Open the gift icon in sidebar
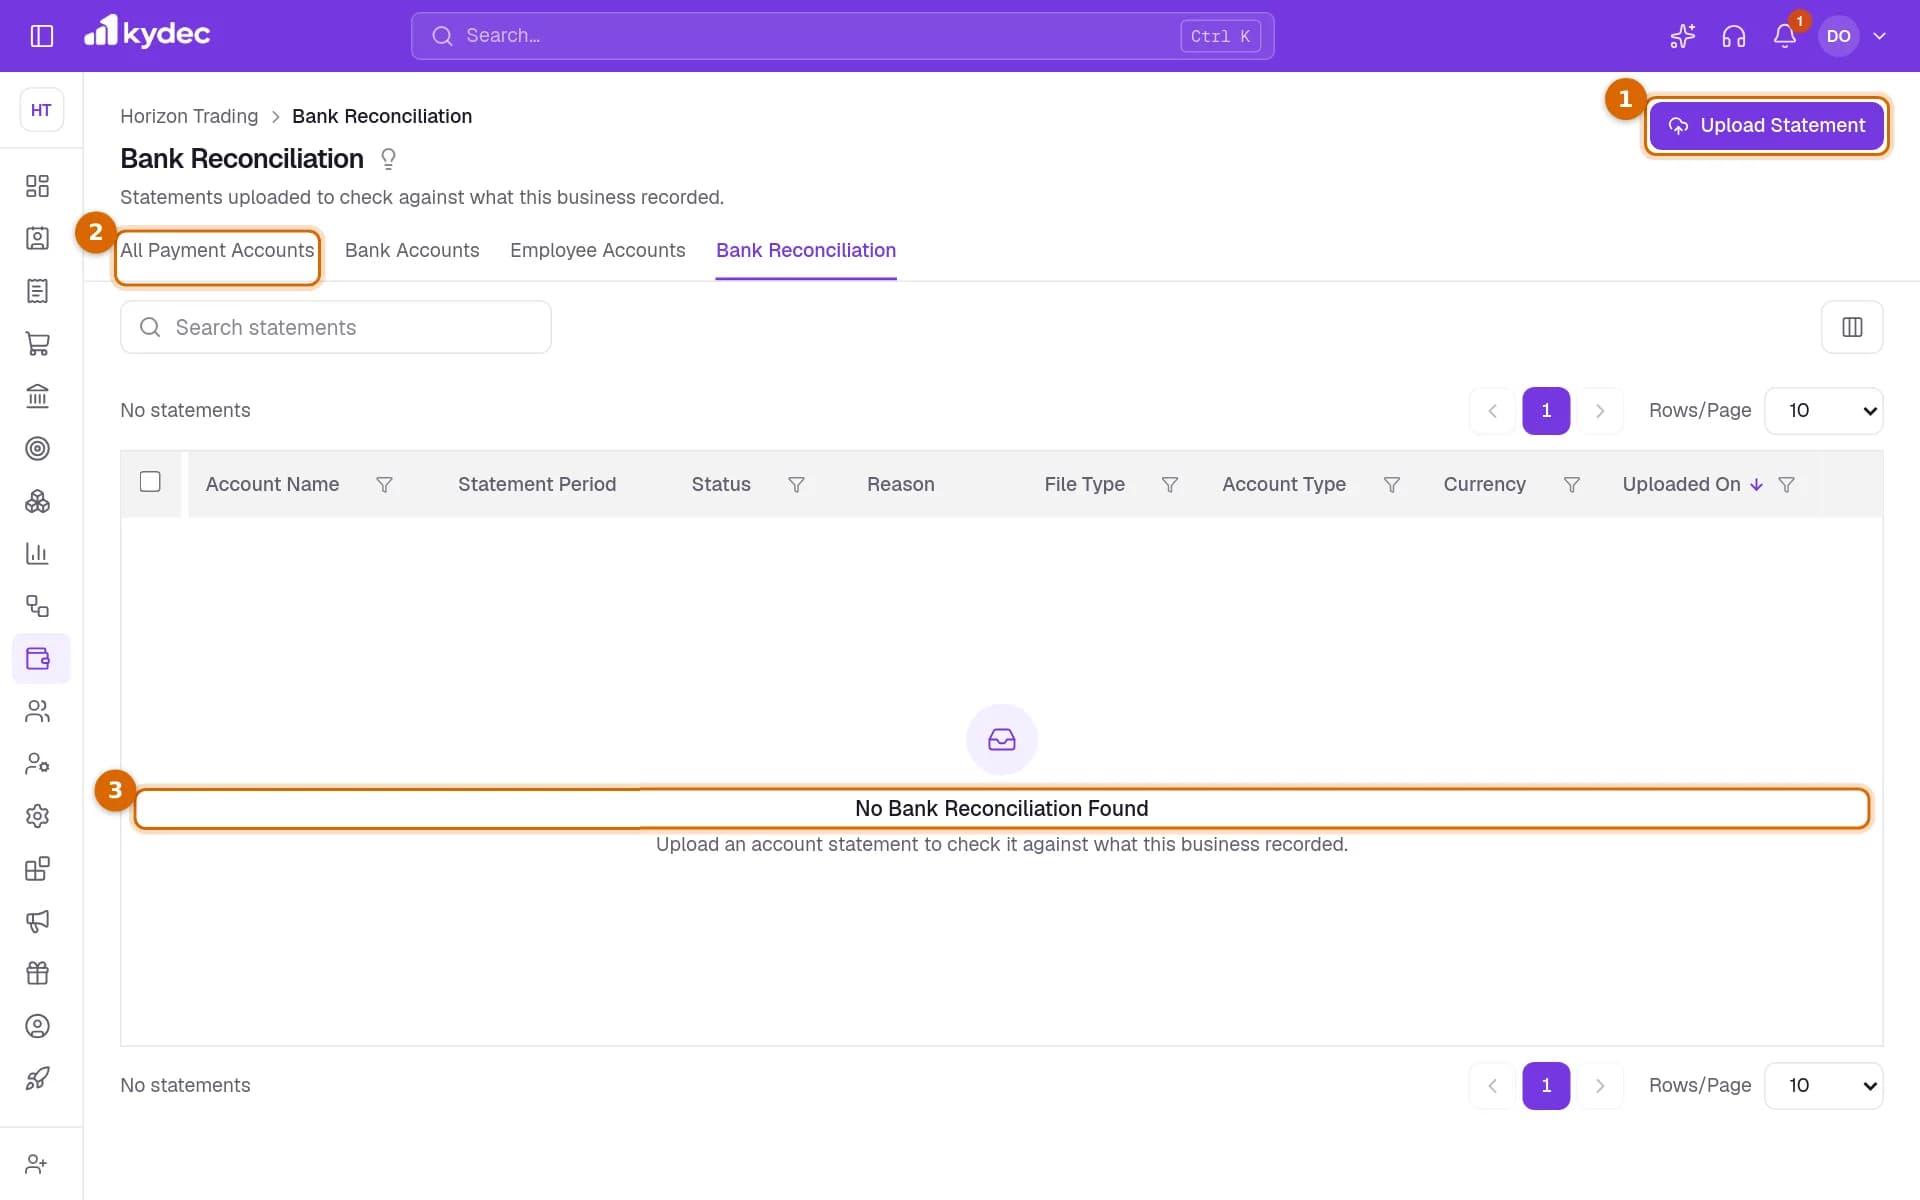1920x1200 pixels. click(x=37, y=973)
